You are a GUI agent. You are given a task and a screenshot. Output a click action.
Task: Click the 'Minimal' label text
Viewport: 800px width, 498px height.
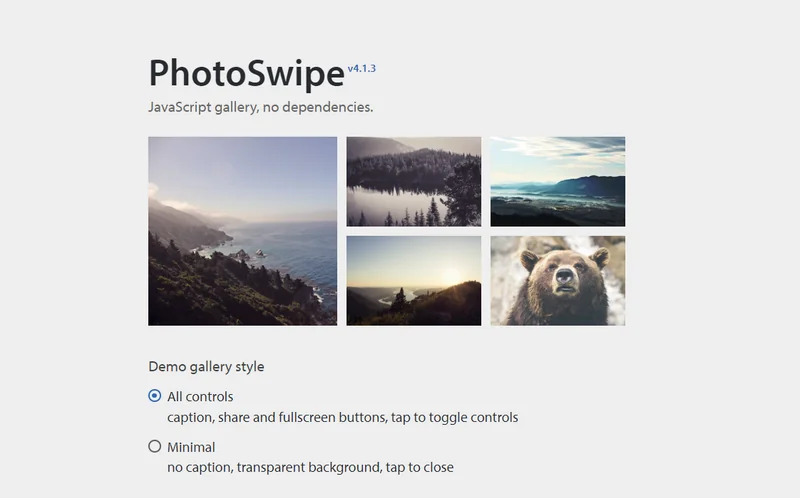(x=191, y=447)
